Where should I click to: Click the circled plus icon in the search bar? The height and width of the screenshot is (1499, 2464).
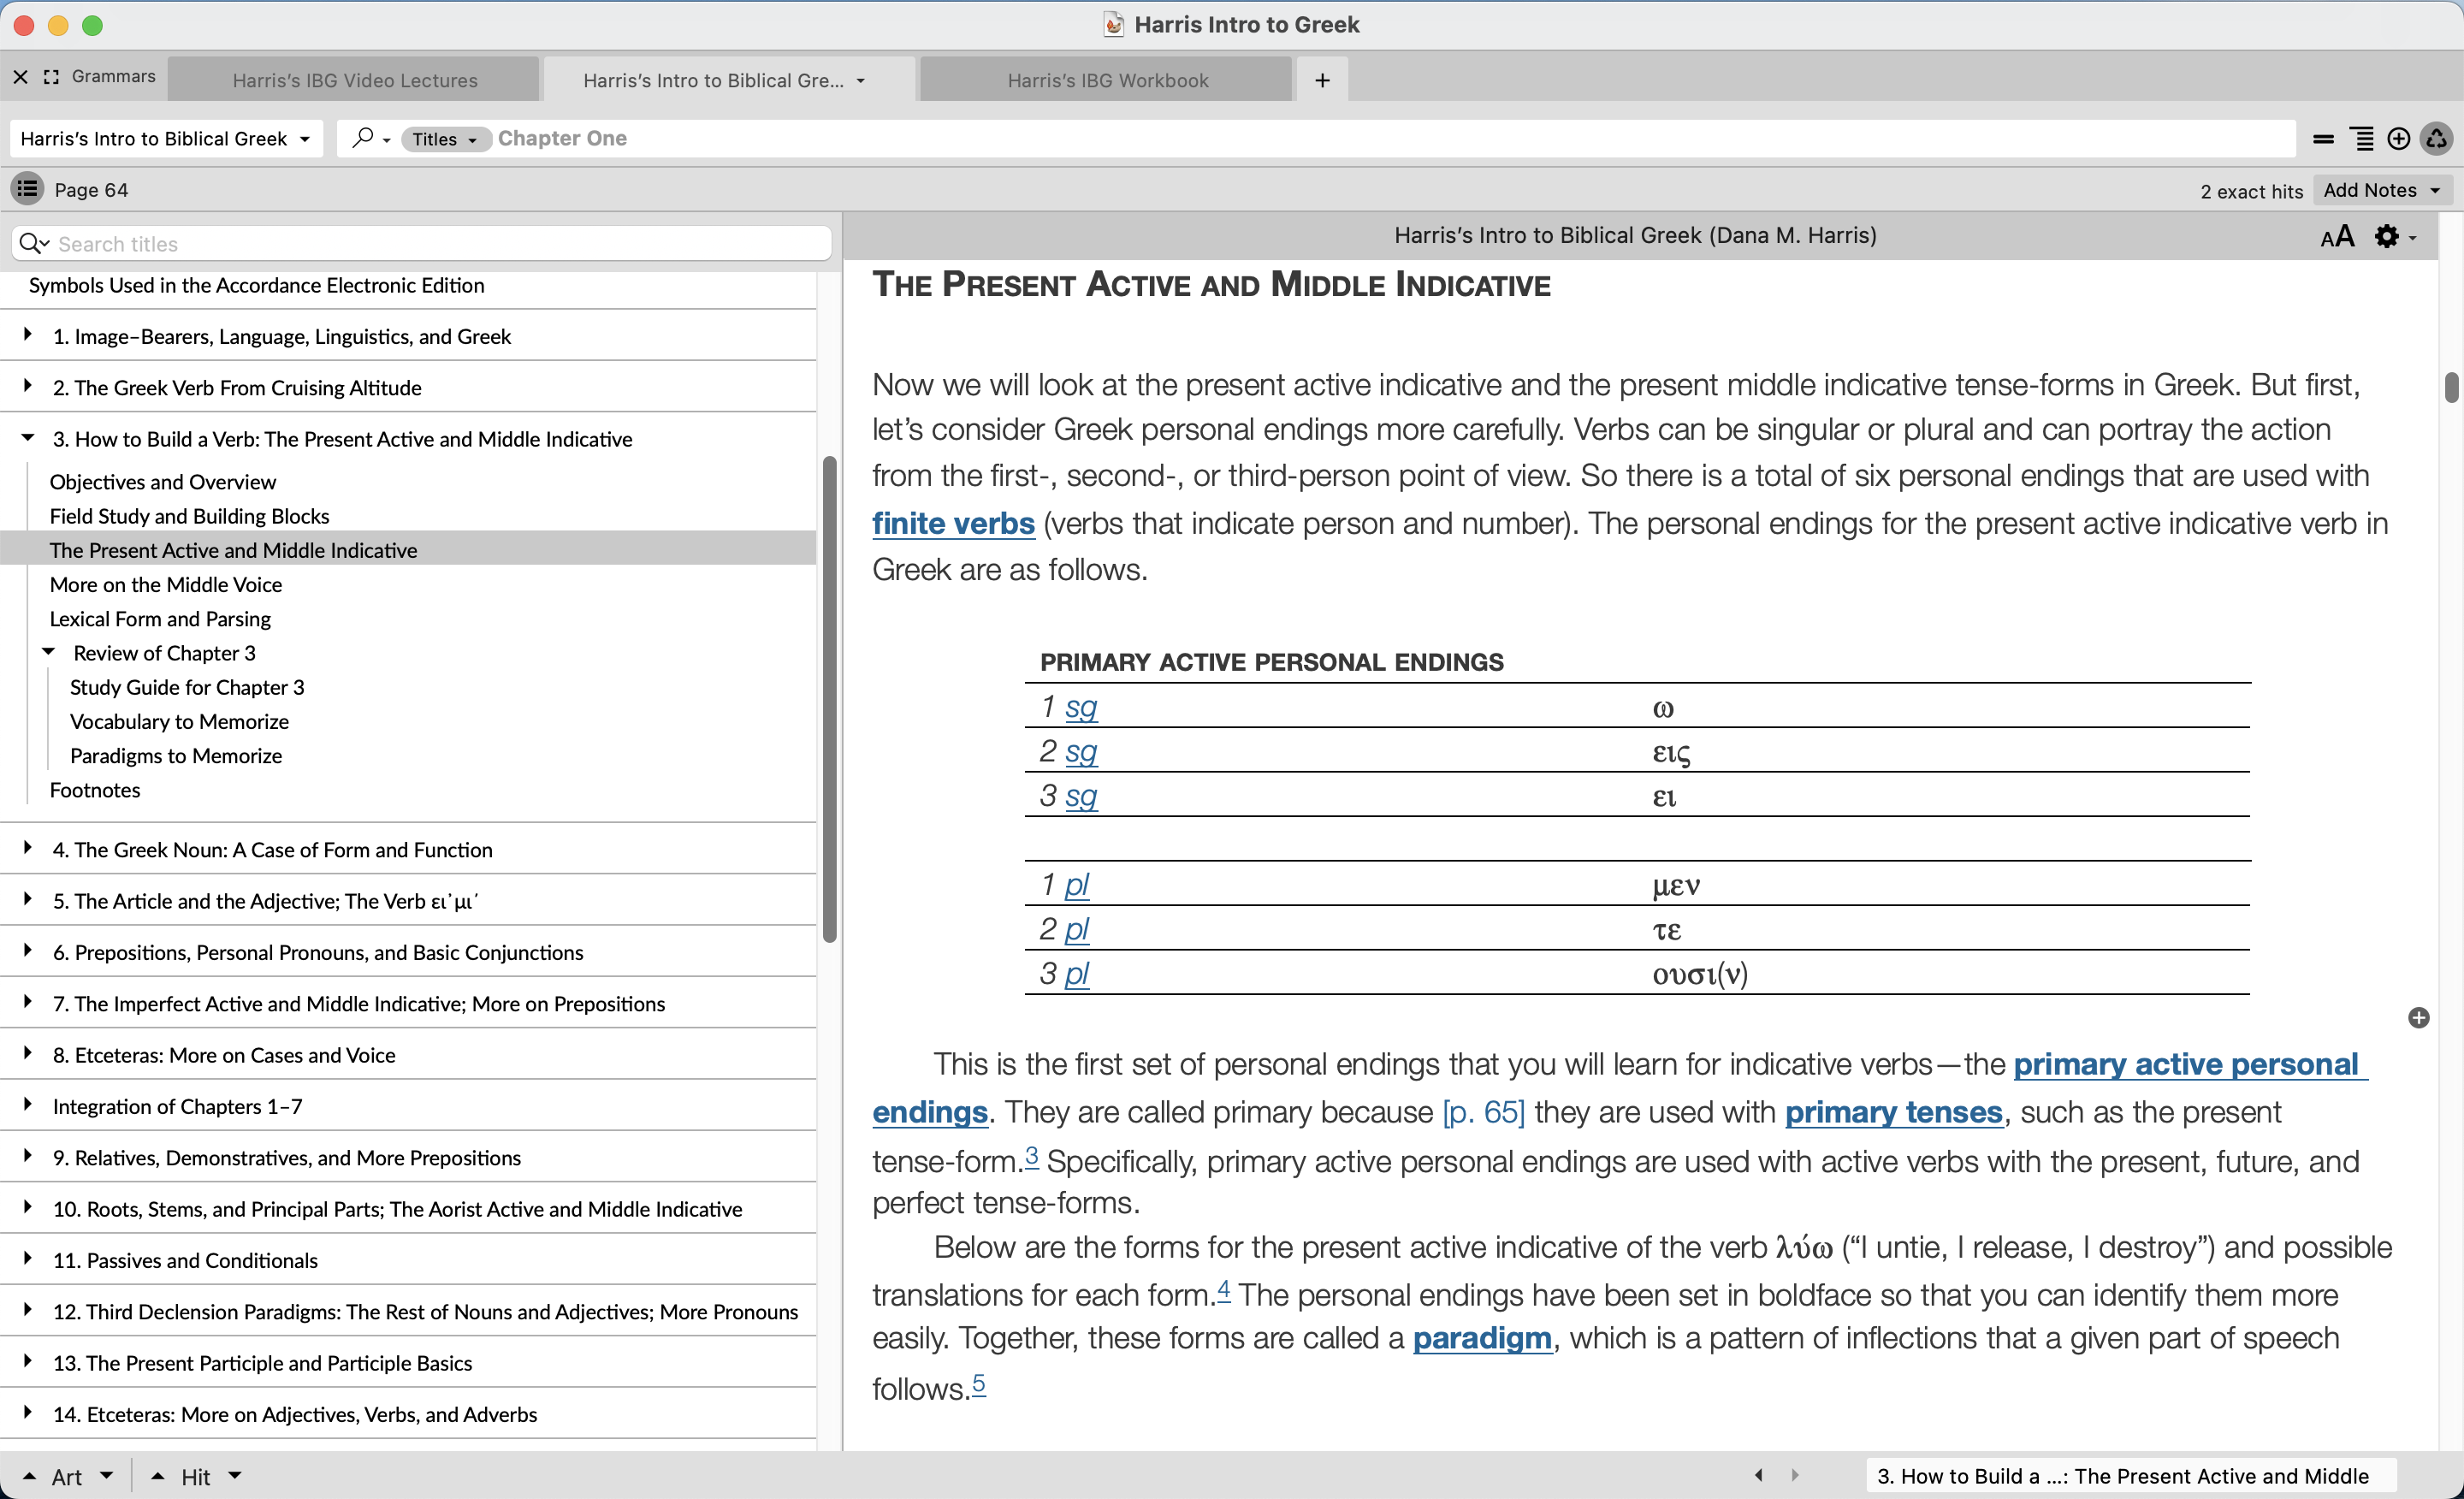coord(2398,139)
